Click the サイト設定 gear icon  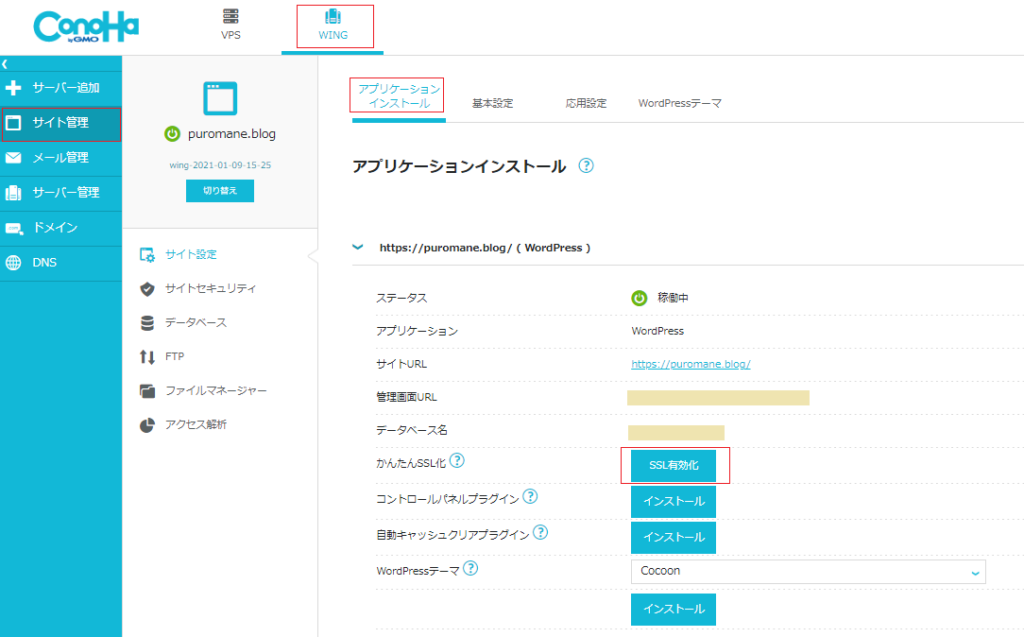147,255
